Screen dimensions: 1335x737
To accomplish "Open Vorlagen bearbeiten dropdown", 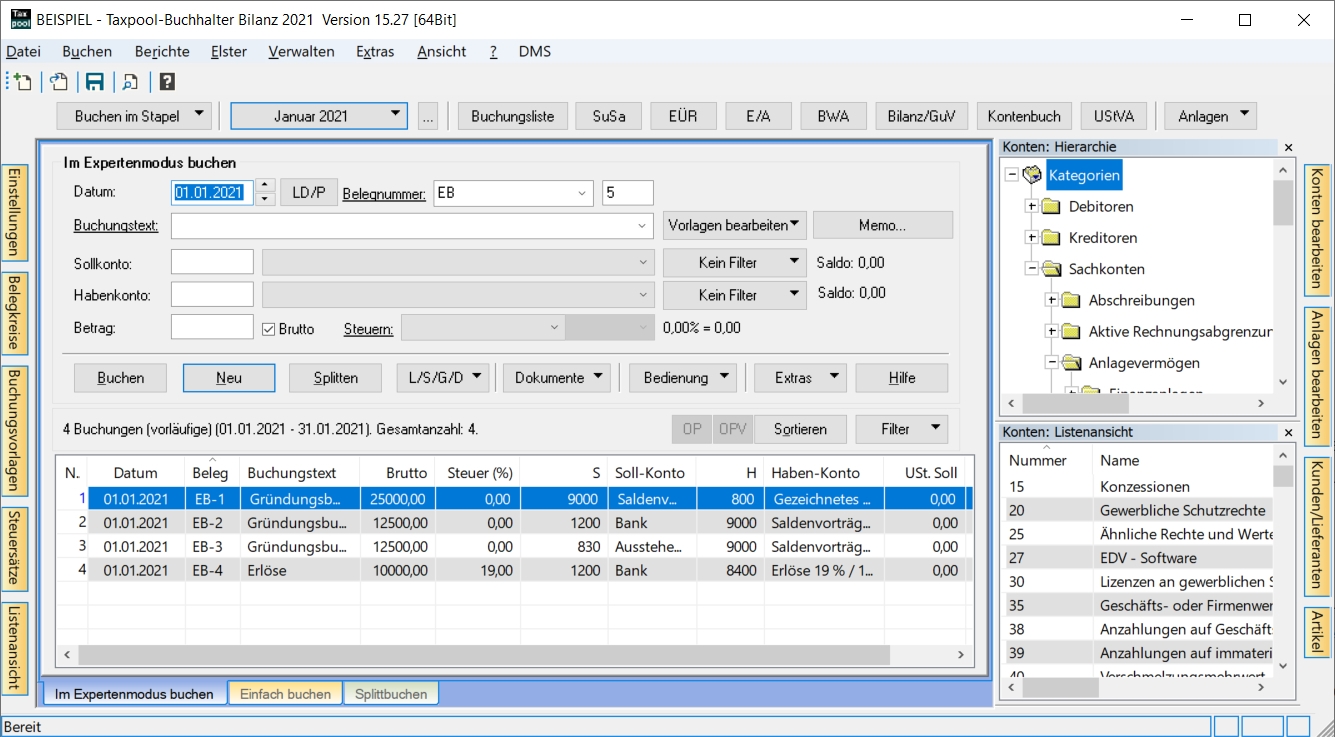I will tap(735, 225).
